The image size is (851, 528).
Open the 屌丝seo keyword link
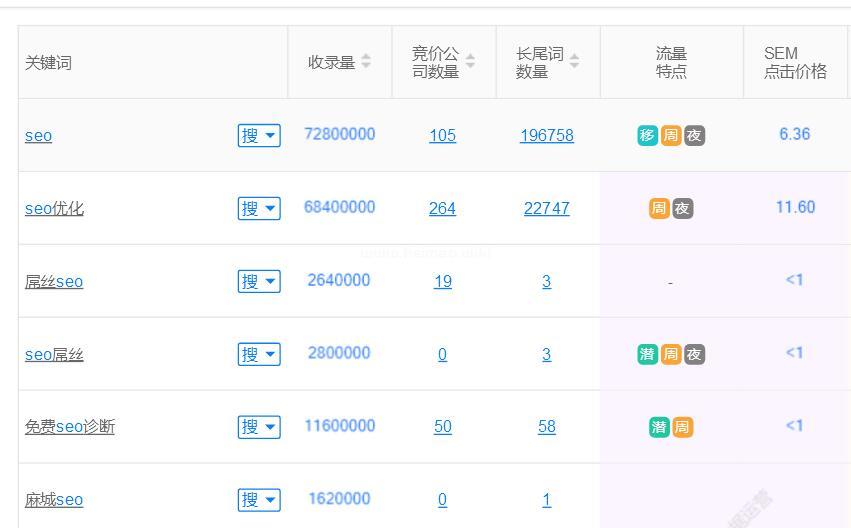coord(54,282)
